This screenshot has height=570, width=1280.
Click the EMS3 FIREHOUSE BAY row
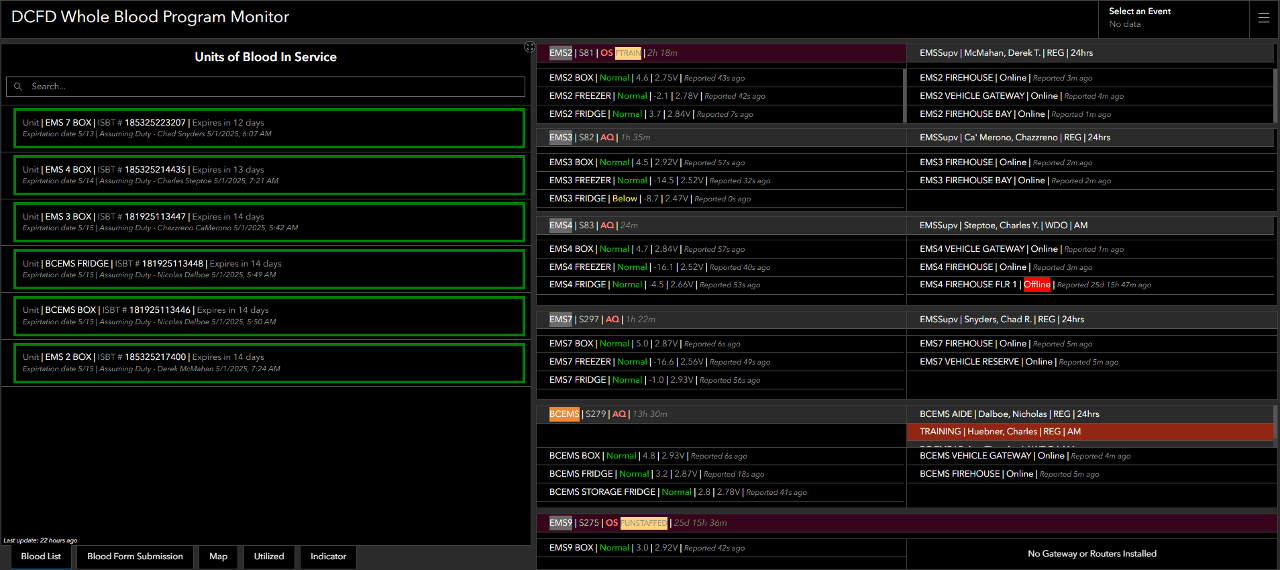[1092, 181]
